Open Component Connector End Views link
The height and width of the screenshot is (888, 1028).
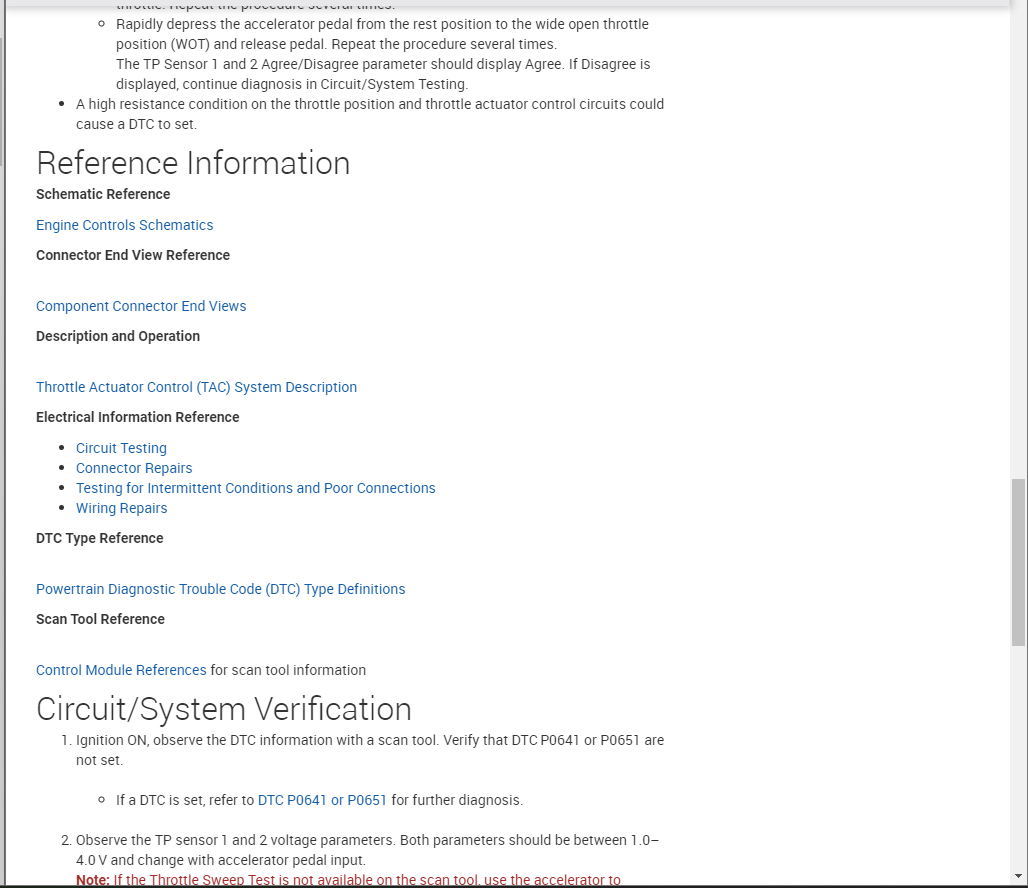coord(141,306)
